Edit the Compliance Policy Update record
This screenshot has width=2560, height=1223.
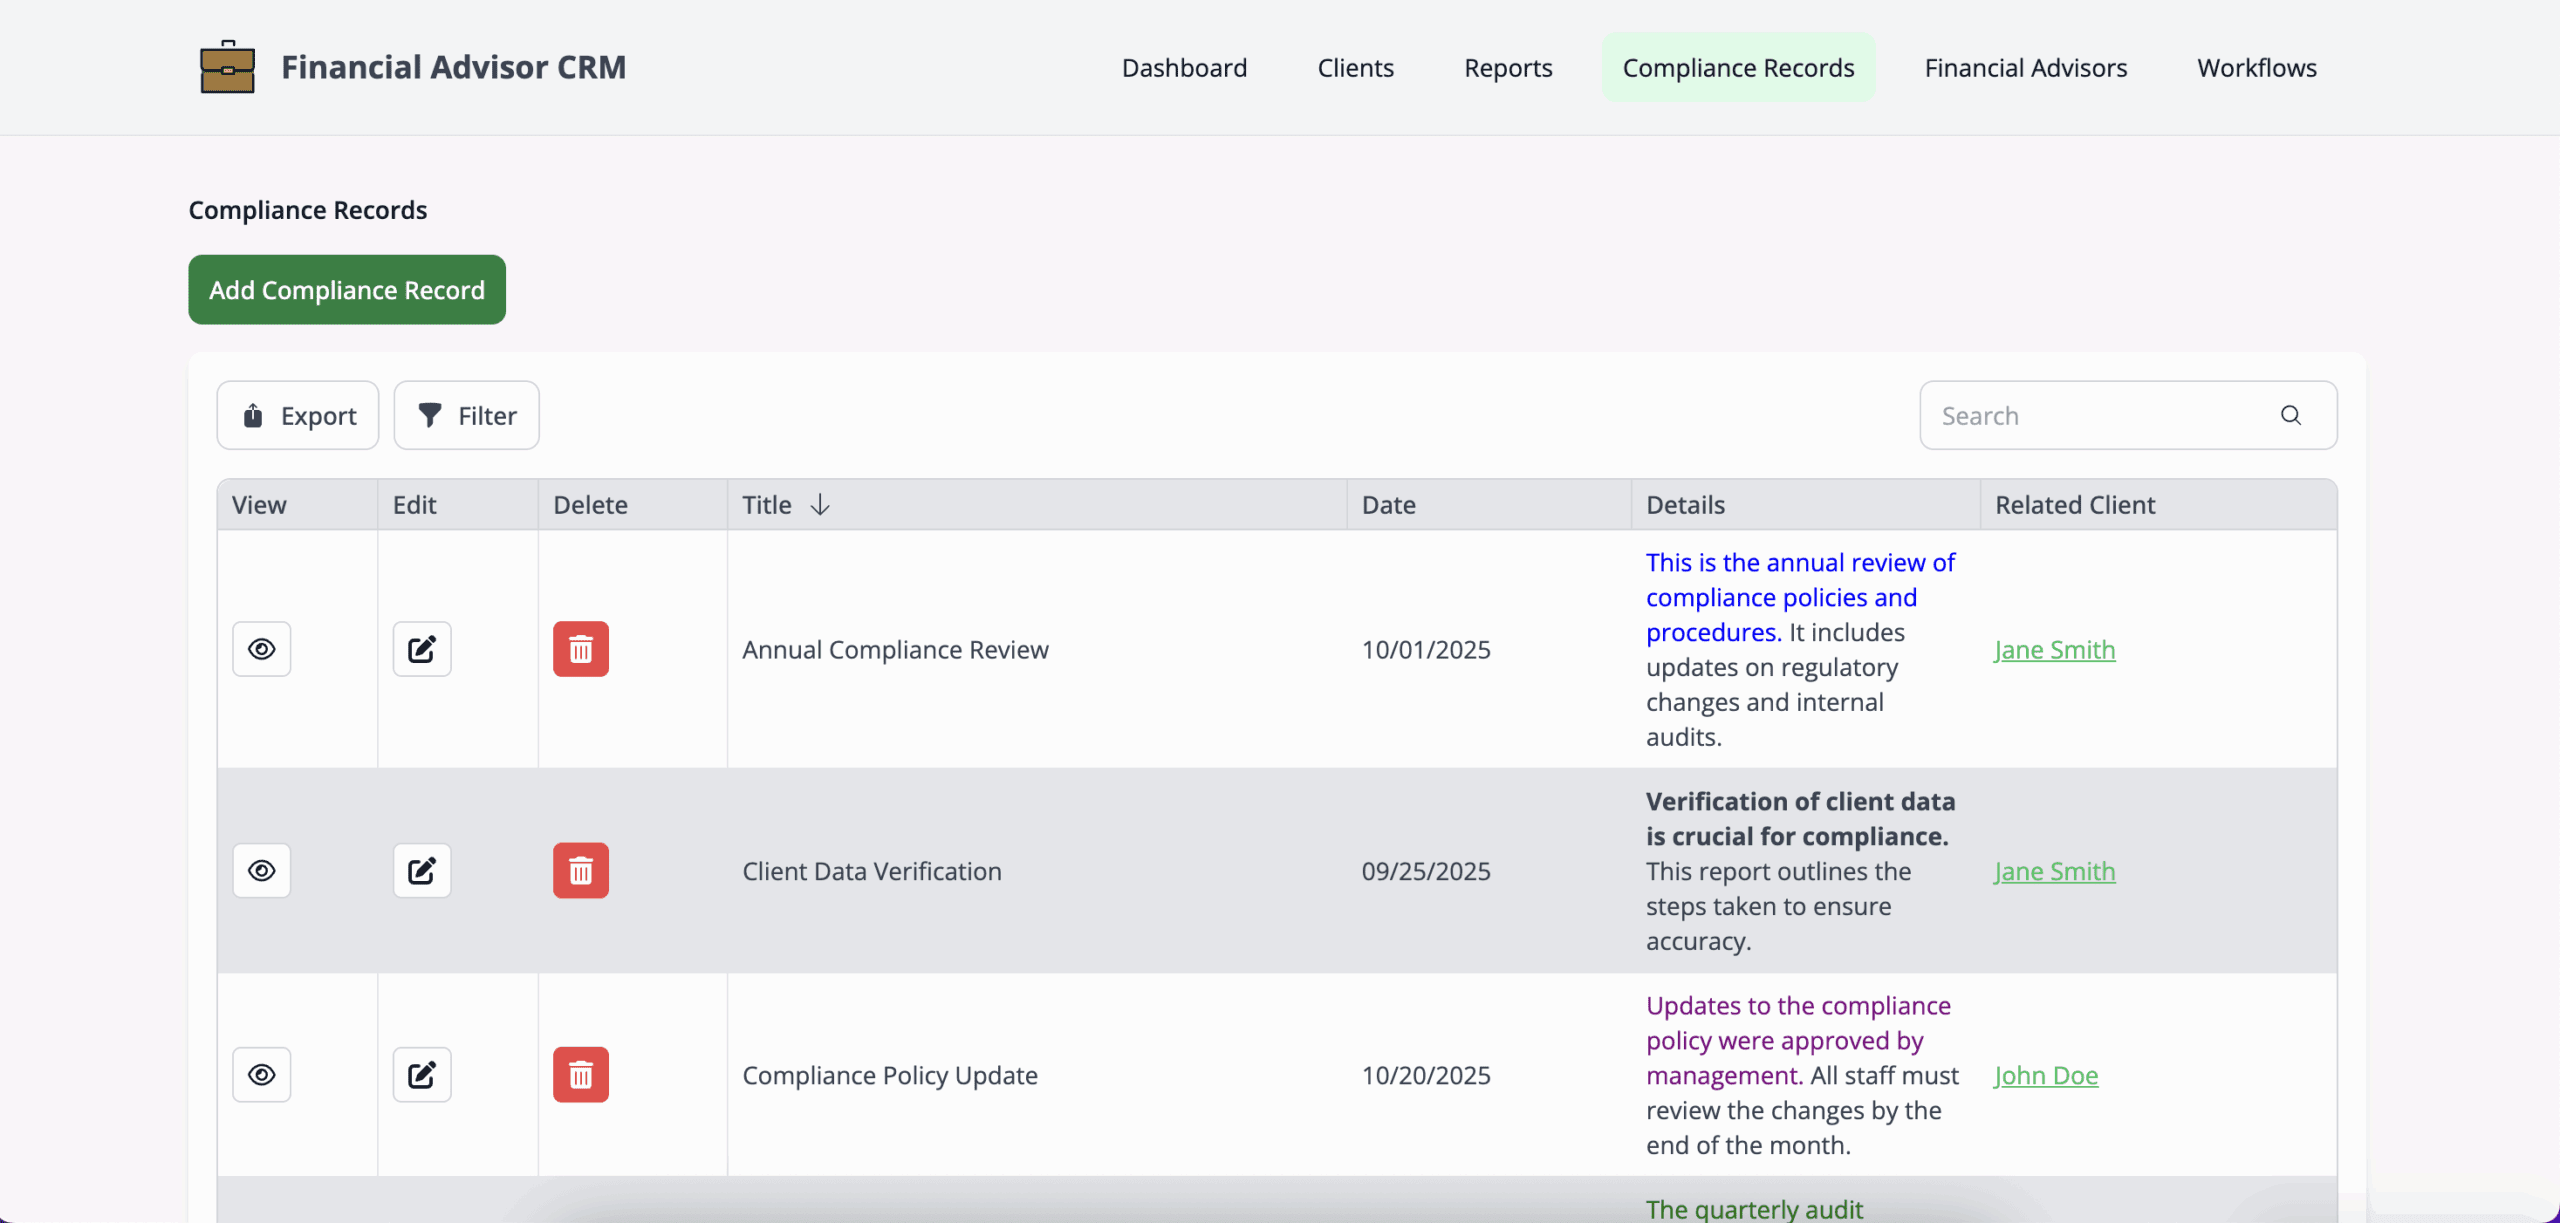point(421,1074)
